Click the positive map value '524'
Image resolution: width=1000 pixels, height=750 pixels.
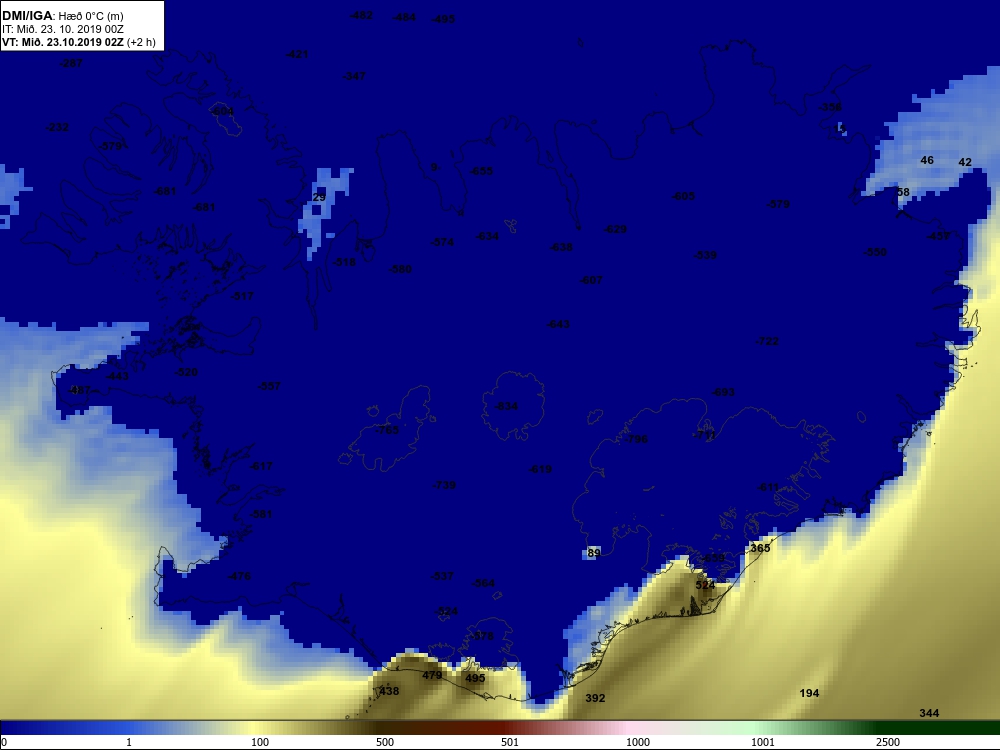coord(705,585)
